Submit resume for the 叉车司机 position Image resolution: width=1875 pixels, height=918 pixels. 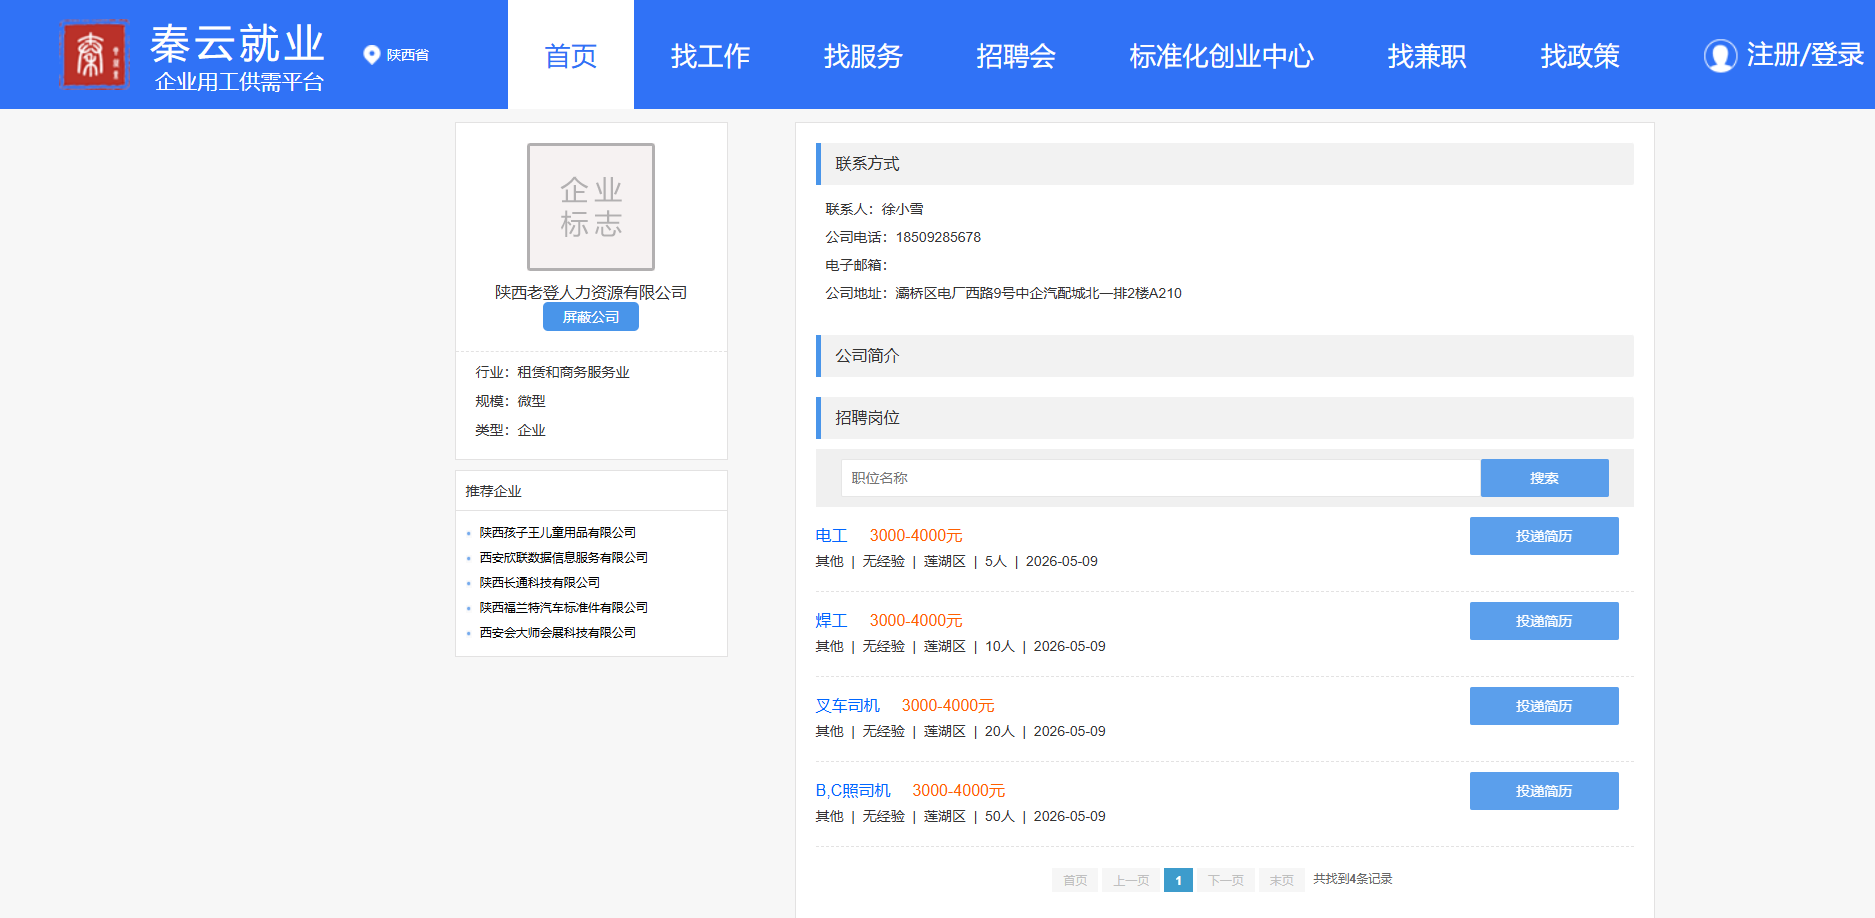[1544, 706]
